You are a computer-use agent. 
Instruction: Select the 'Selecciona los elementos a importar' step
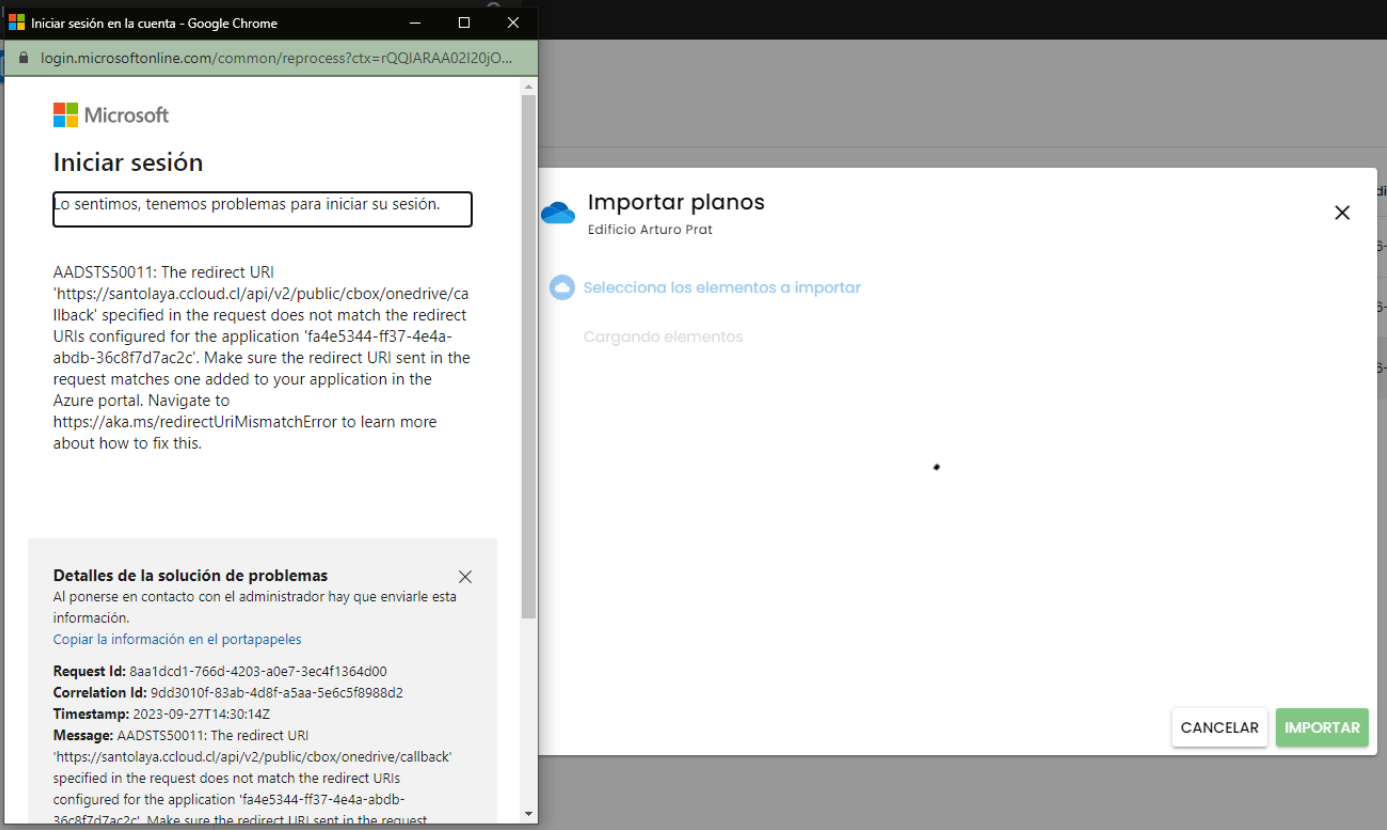click(722, 288)
